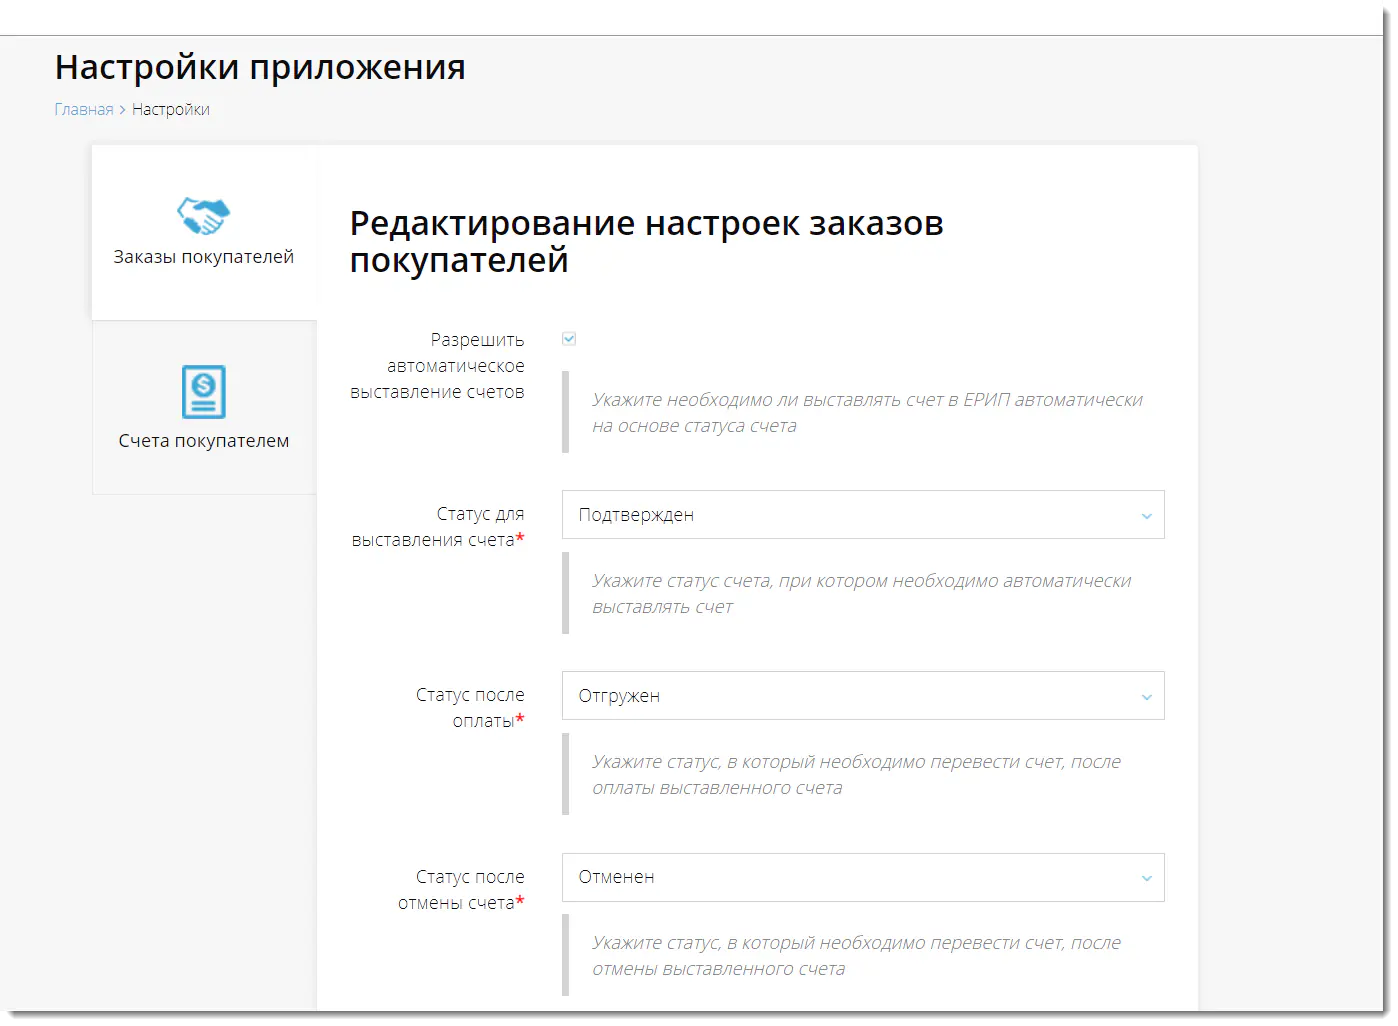1398x1026 pixels.
Task: Follow the Главная breadcrumb link
Action: pyautogui.click(x=83, y=109)
